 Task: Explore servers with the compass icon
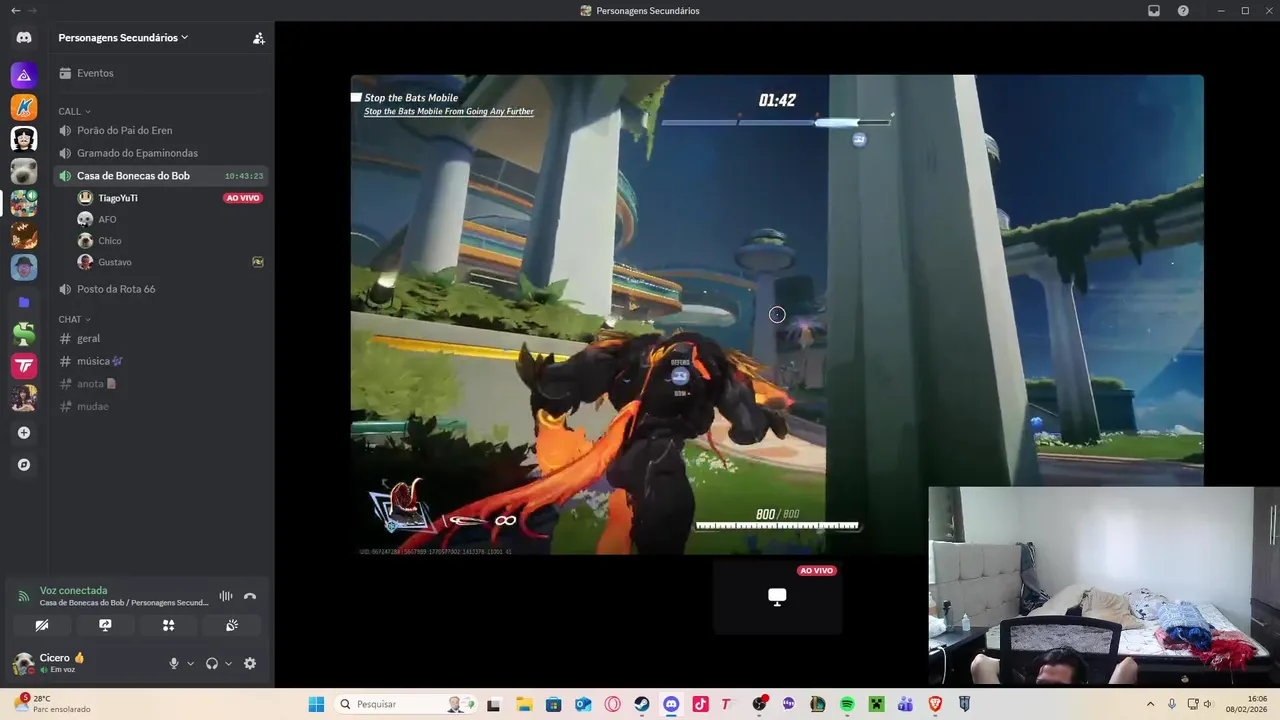[x=24, y=465]
